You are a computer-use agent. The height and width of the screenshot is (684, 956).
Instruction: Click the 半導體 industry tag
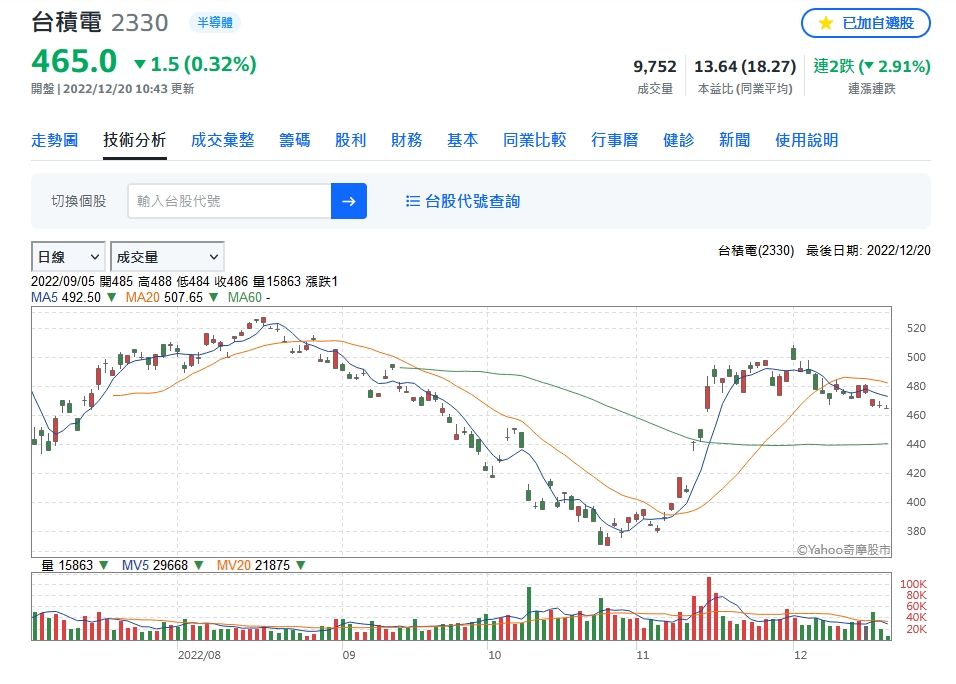click(x=215, y=23)
